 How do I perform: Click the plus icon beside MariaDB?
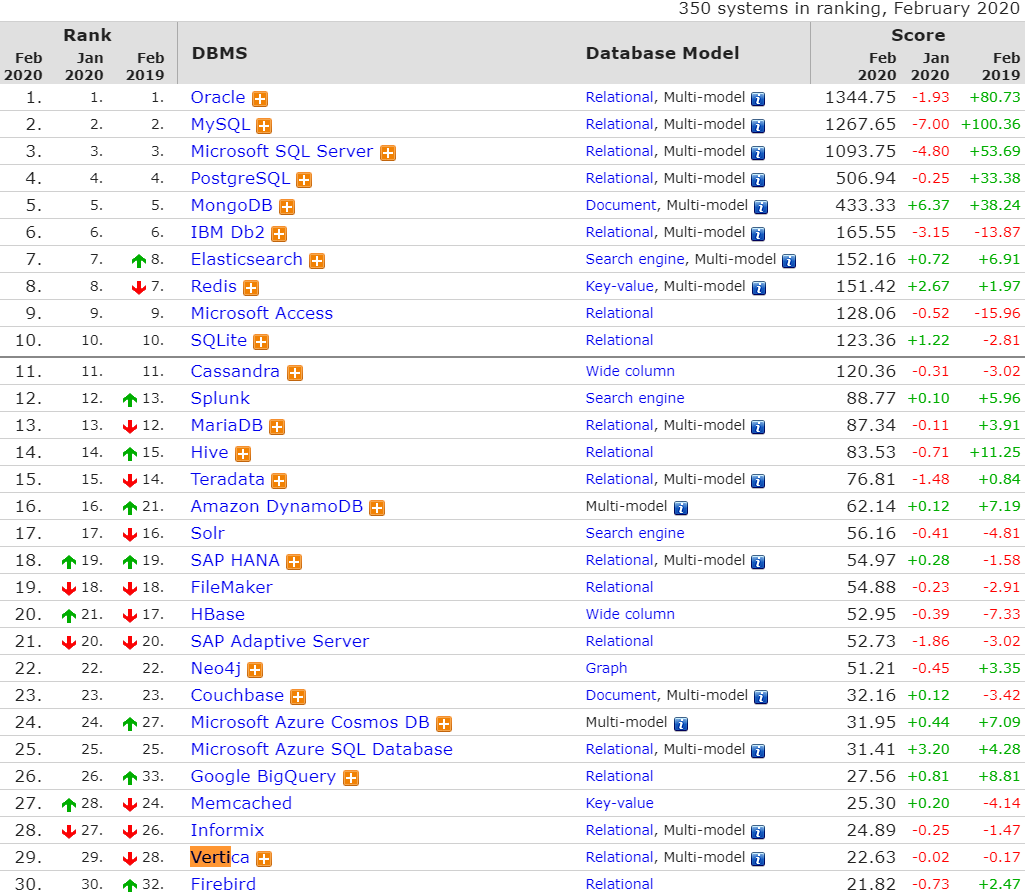[x=277, y=427]
